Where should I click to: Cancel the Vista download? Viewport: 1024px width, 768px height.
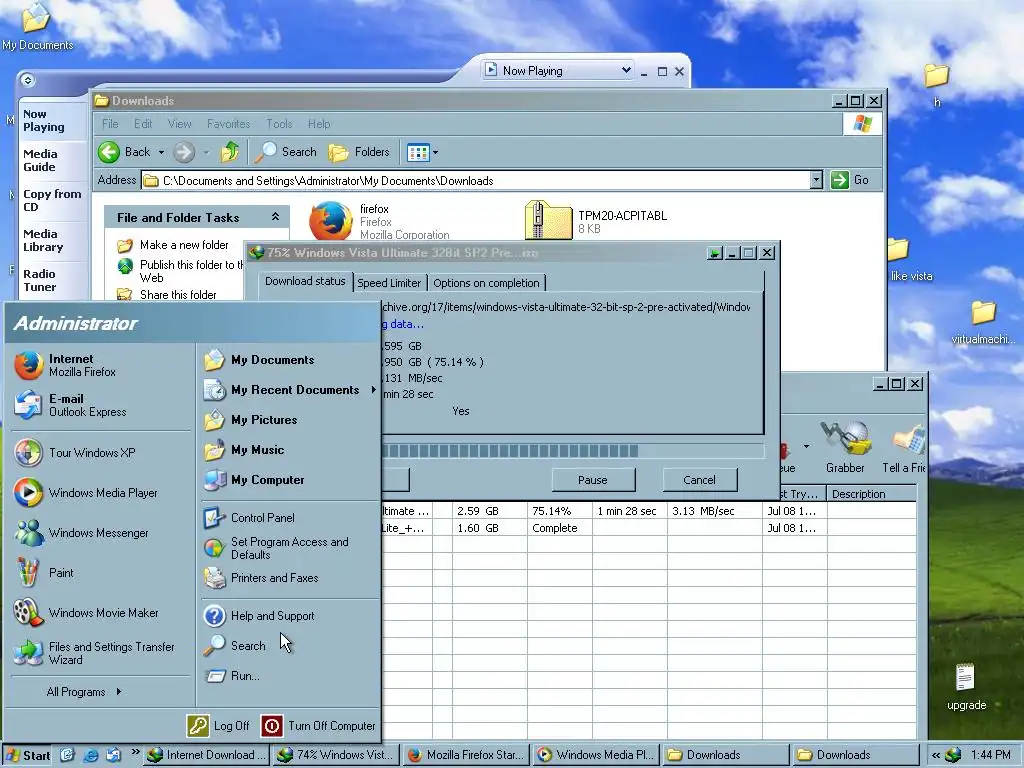click(x=699, y=480)
